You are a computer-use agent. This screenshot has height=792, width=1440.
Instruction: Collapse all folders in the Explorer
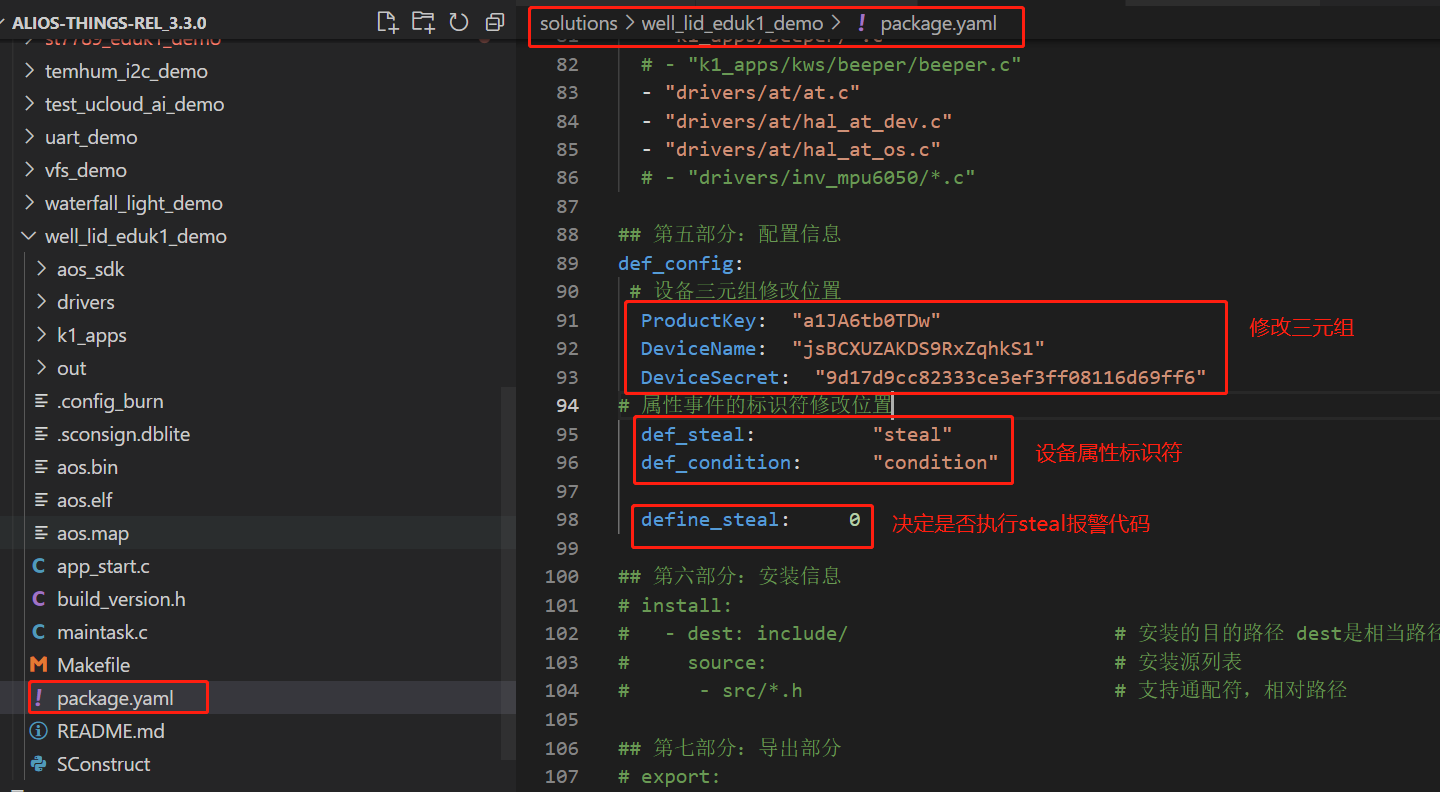[x=494, y=22]
